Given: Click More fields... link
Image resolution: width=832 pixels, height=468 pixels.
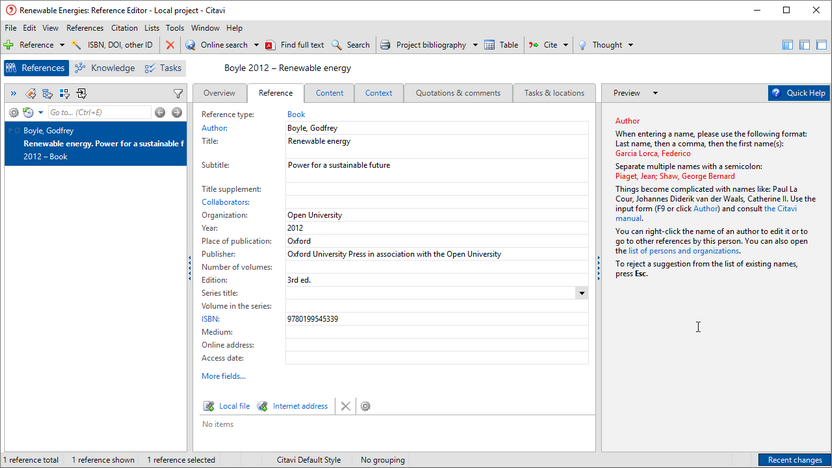Looking at the screenshot, I should point(223,376).
